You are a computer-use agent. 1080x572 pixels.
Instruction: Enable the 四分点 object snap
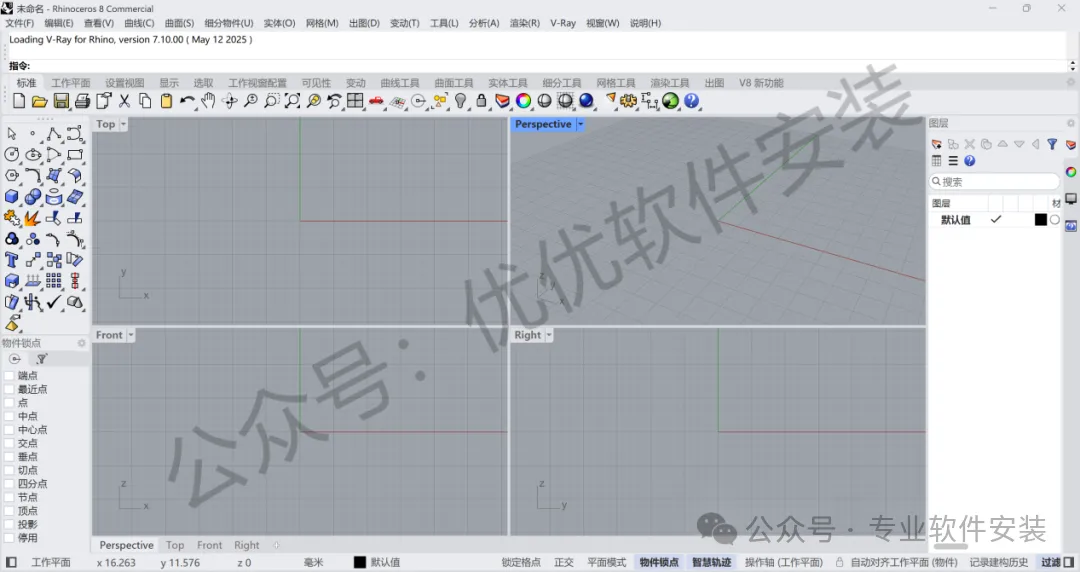click(x=10, y=484)
